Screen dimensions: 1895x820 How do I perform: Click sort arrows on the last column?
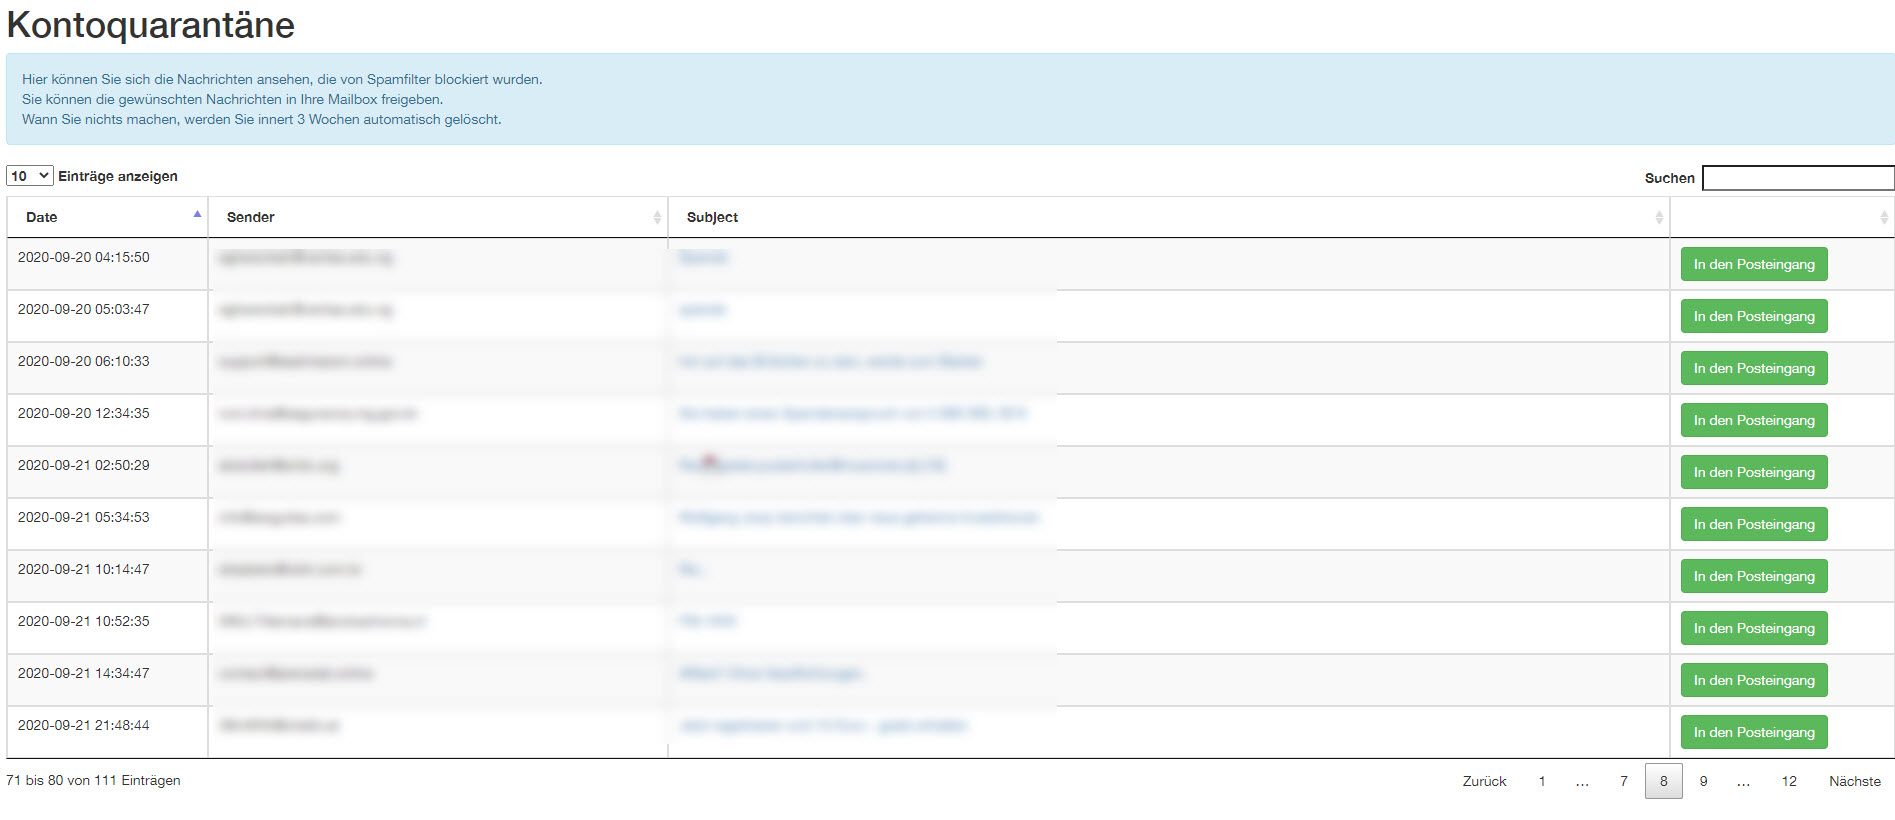tap(1883, 217)
